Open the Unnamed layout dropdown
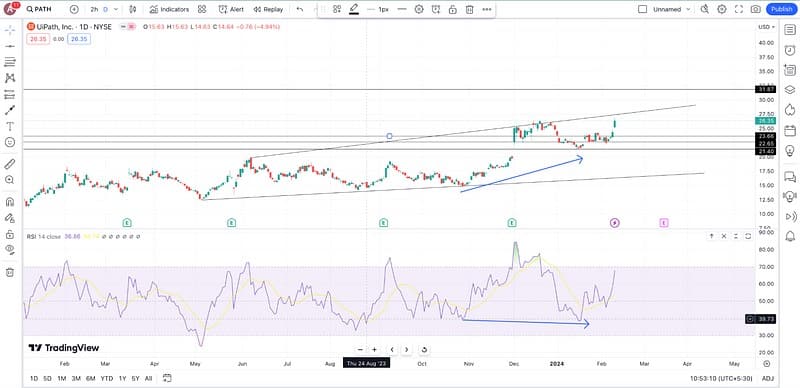Image resolution: width=800 pixels, height=388 pixels. click(671, 9)
